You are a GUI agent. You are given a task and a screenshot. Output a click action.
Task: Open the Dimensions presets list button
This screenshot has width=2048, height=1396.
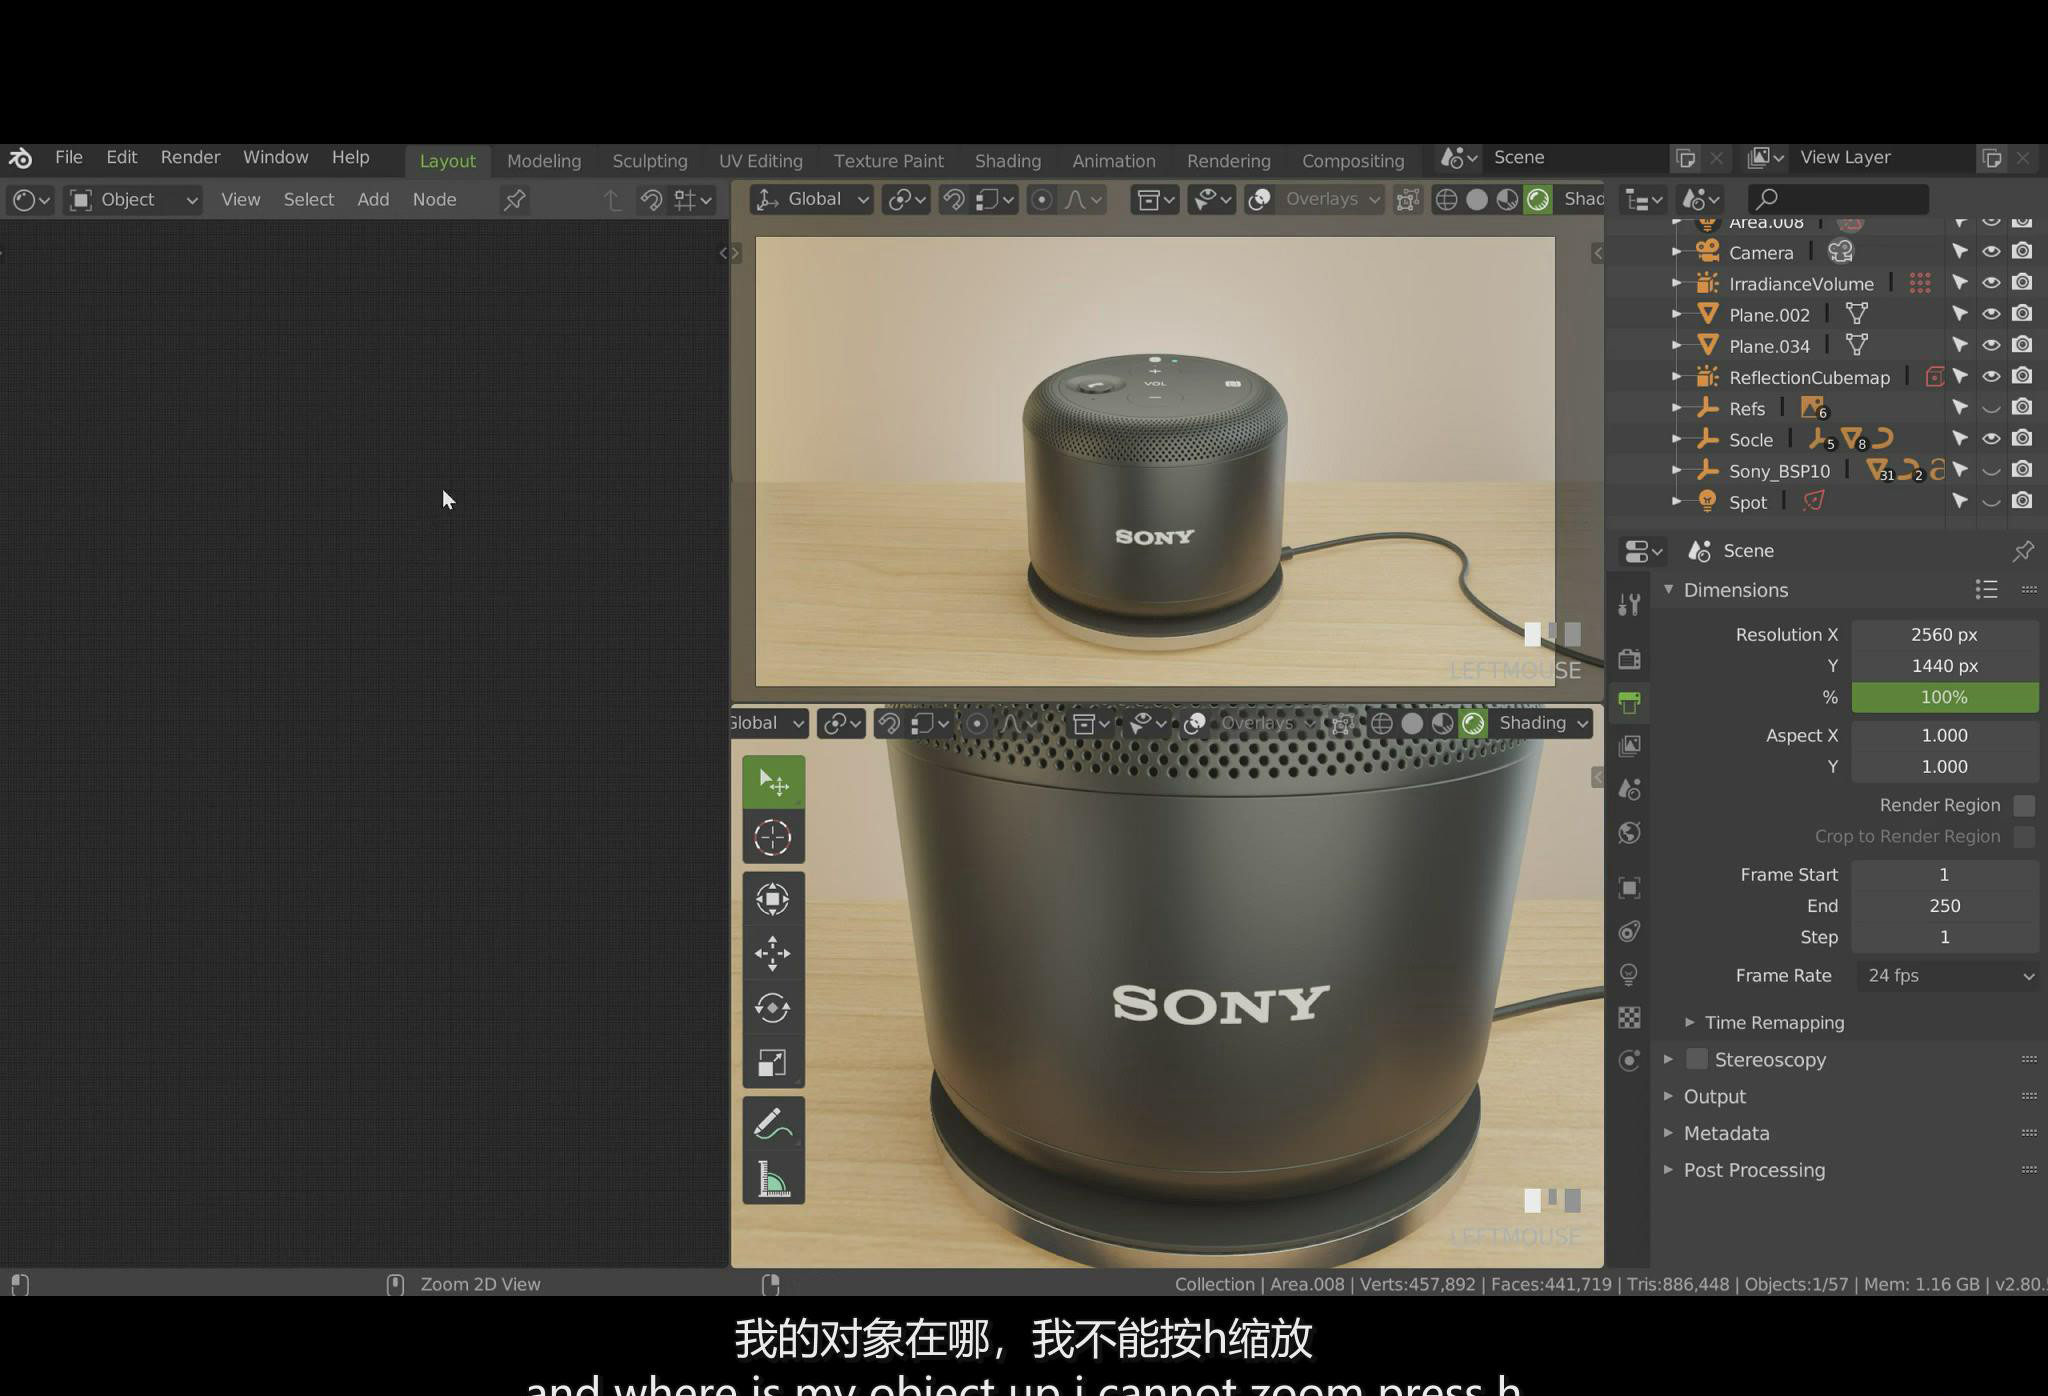(1986, 590)
